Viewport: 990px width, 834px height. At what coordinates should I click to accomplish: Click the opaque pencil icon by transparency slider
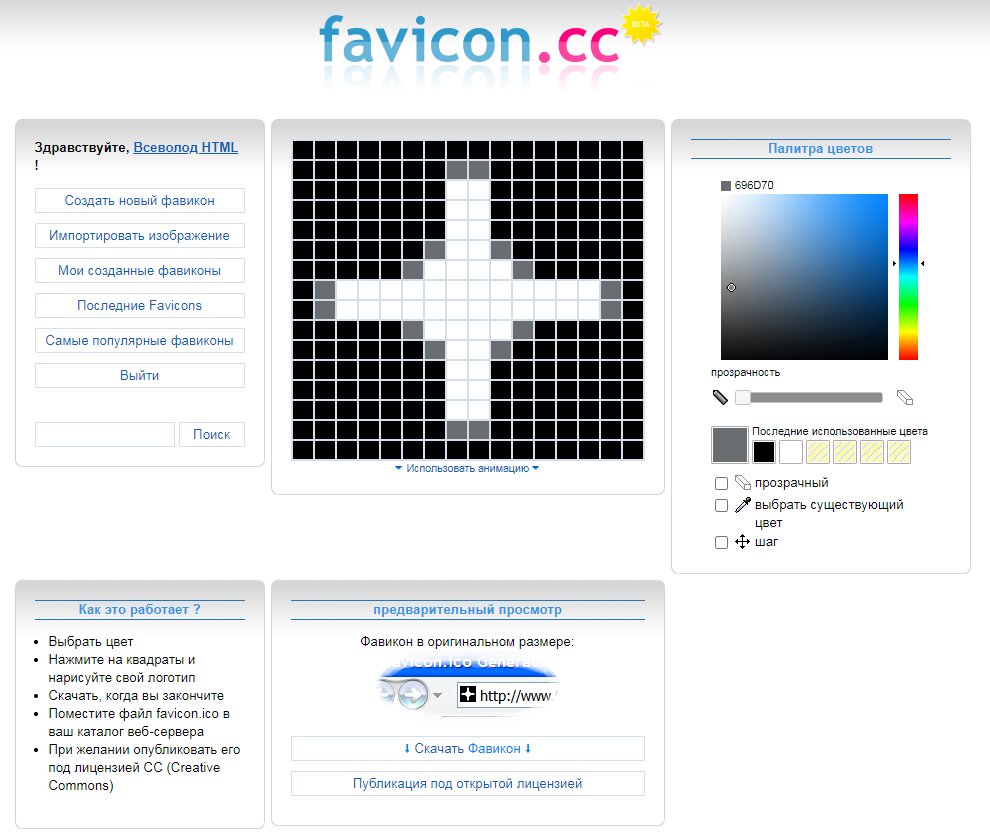[720, 397]
